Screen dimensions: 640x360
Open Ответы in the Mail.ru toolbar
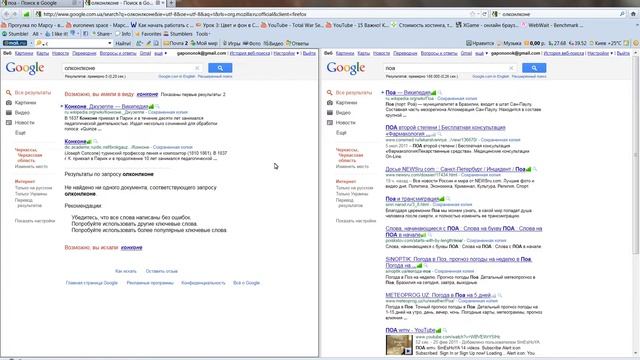297,43
